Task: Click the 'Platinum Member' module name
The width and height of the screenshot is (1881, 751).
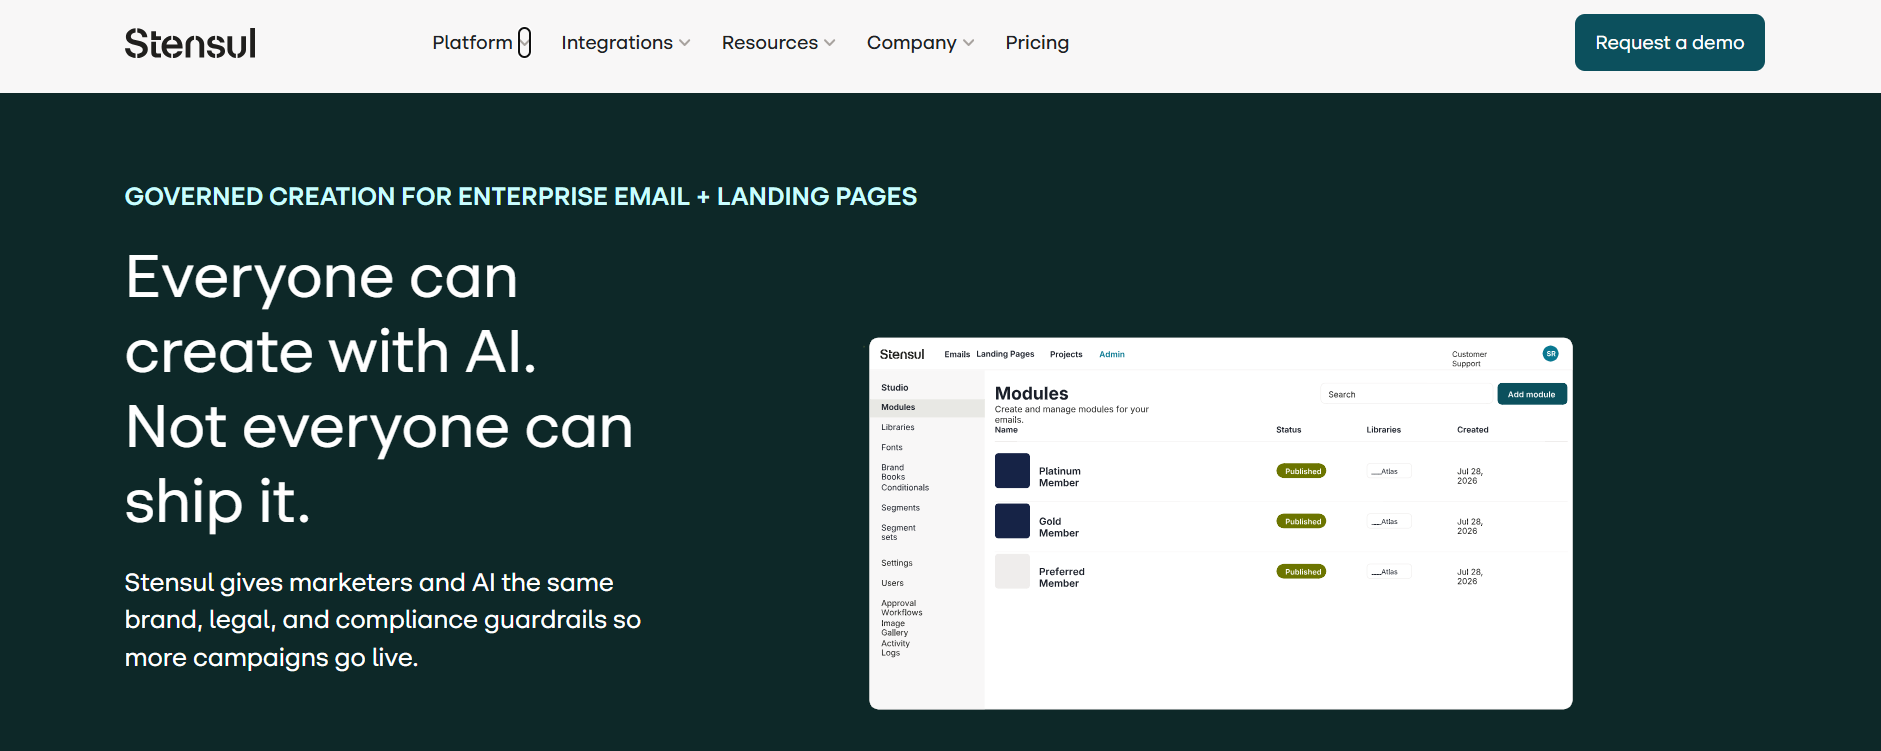Action: (x=1060, y=477)
